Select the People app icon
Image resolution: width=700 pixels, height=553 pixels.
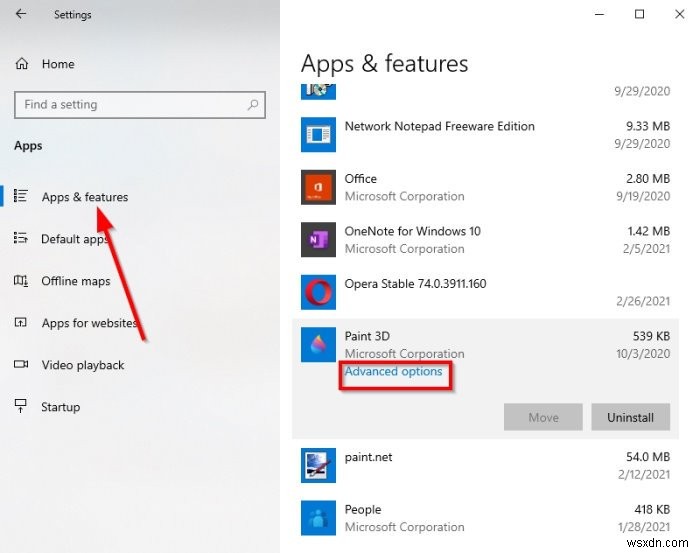[318, 518]
